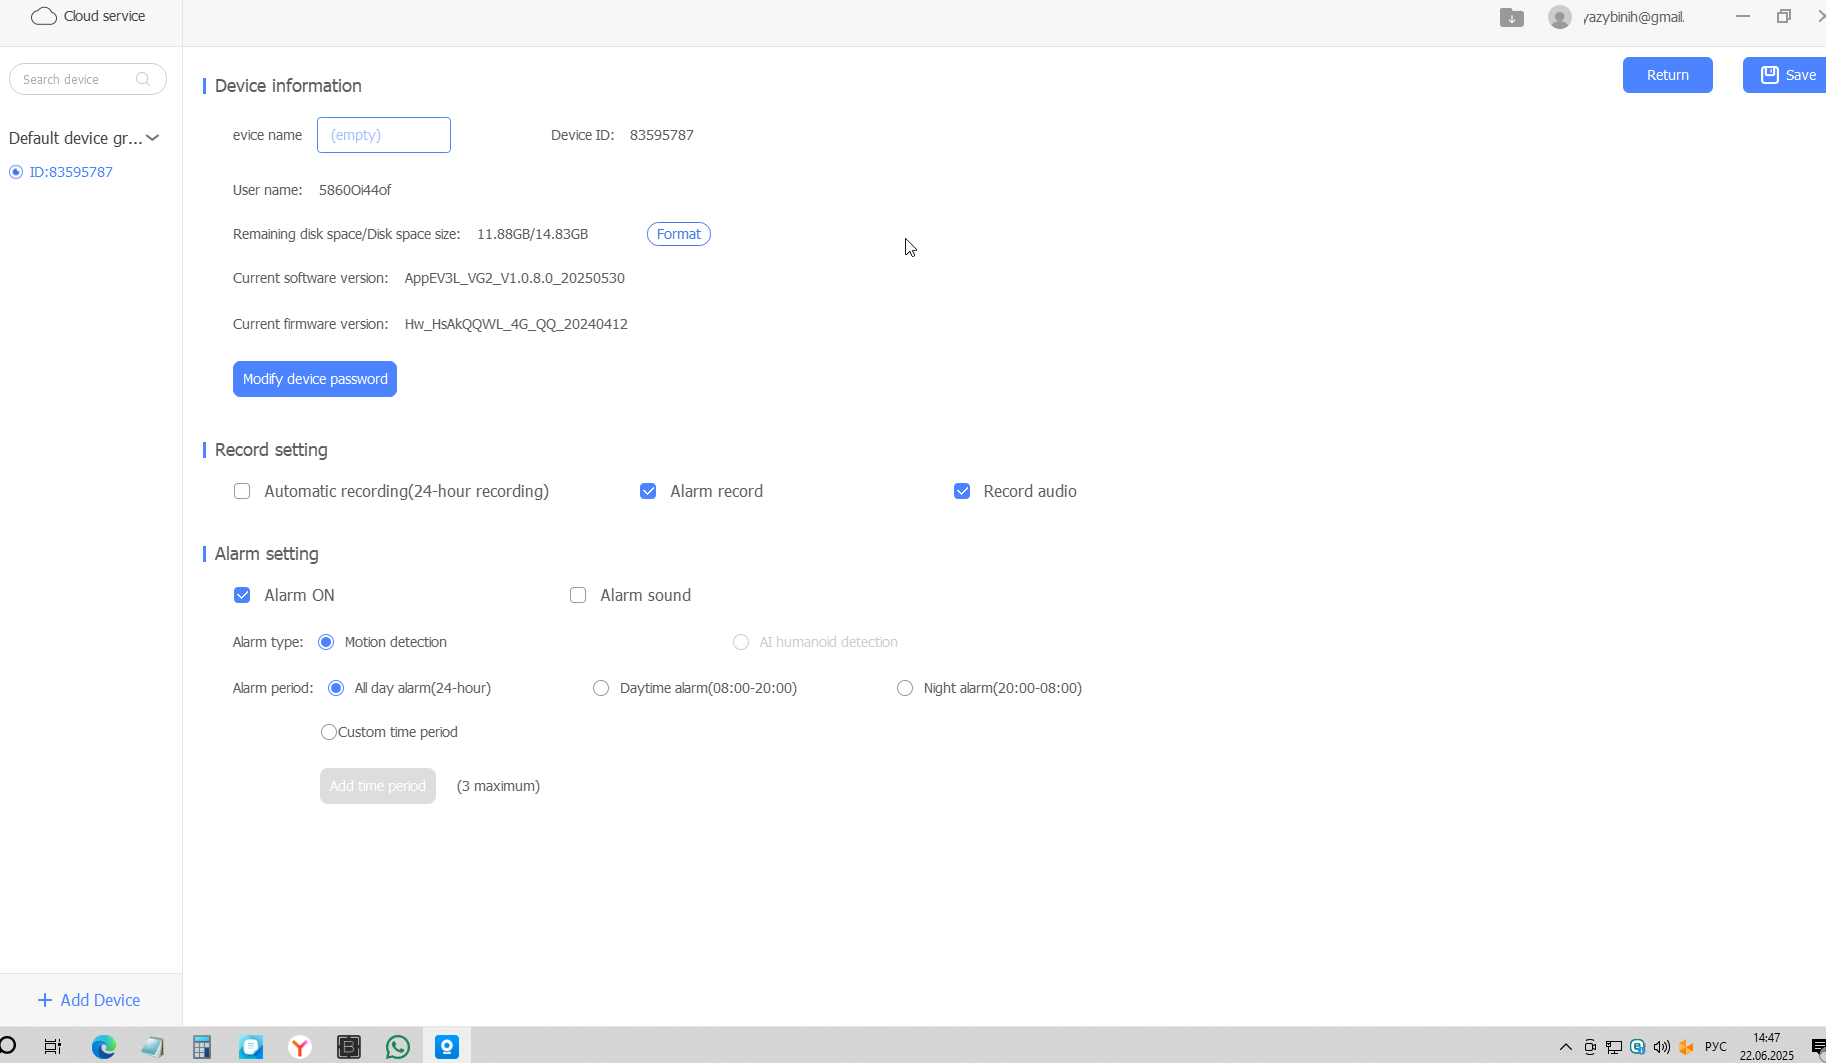Launch Microsoft Edge from the taskbar

[104, 1047]
